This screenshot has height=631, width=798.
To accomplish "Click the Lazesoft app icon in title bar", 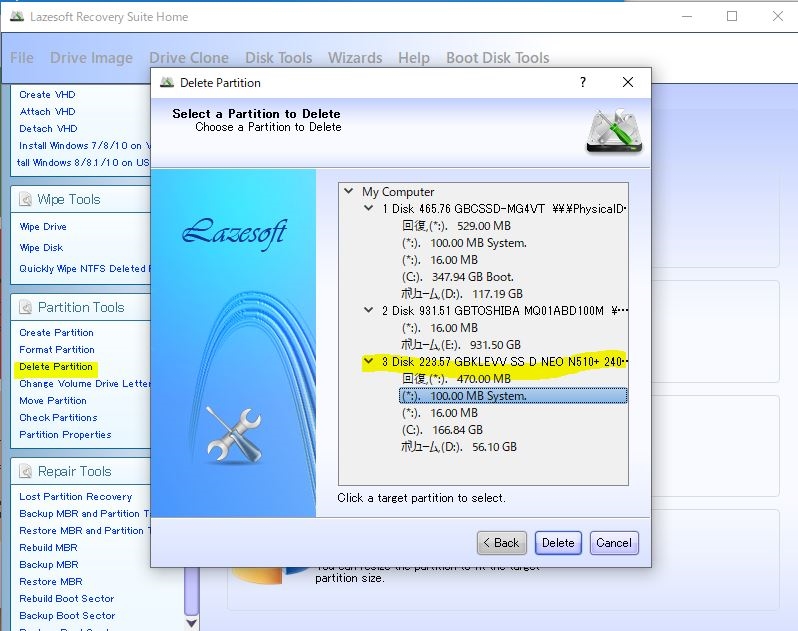I will click(17, 16).
